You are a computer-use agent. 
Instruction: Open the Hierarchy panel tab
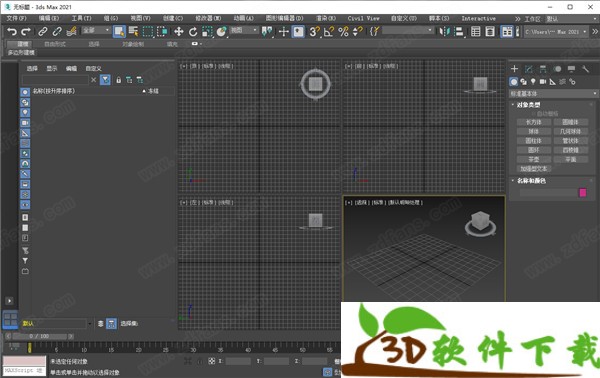[543, 69]
